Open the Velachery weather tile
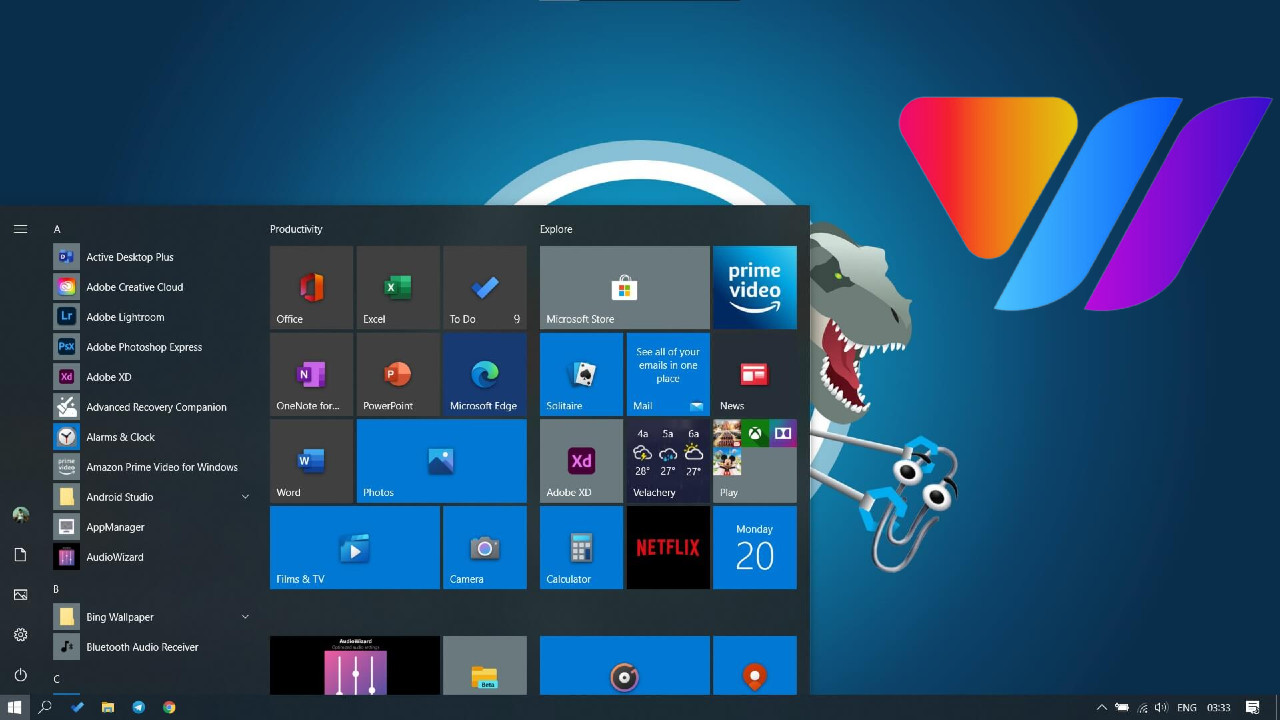The height and width of the screenshot is (720, 1280). [x=668, y=461]
